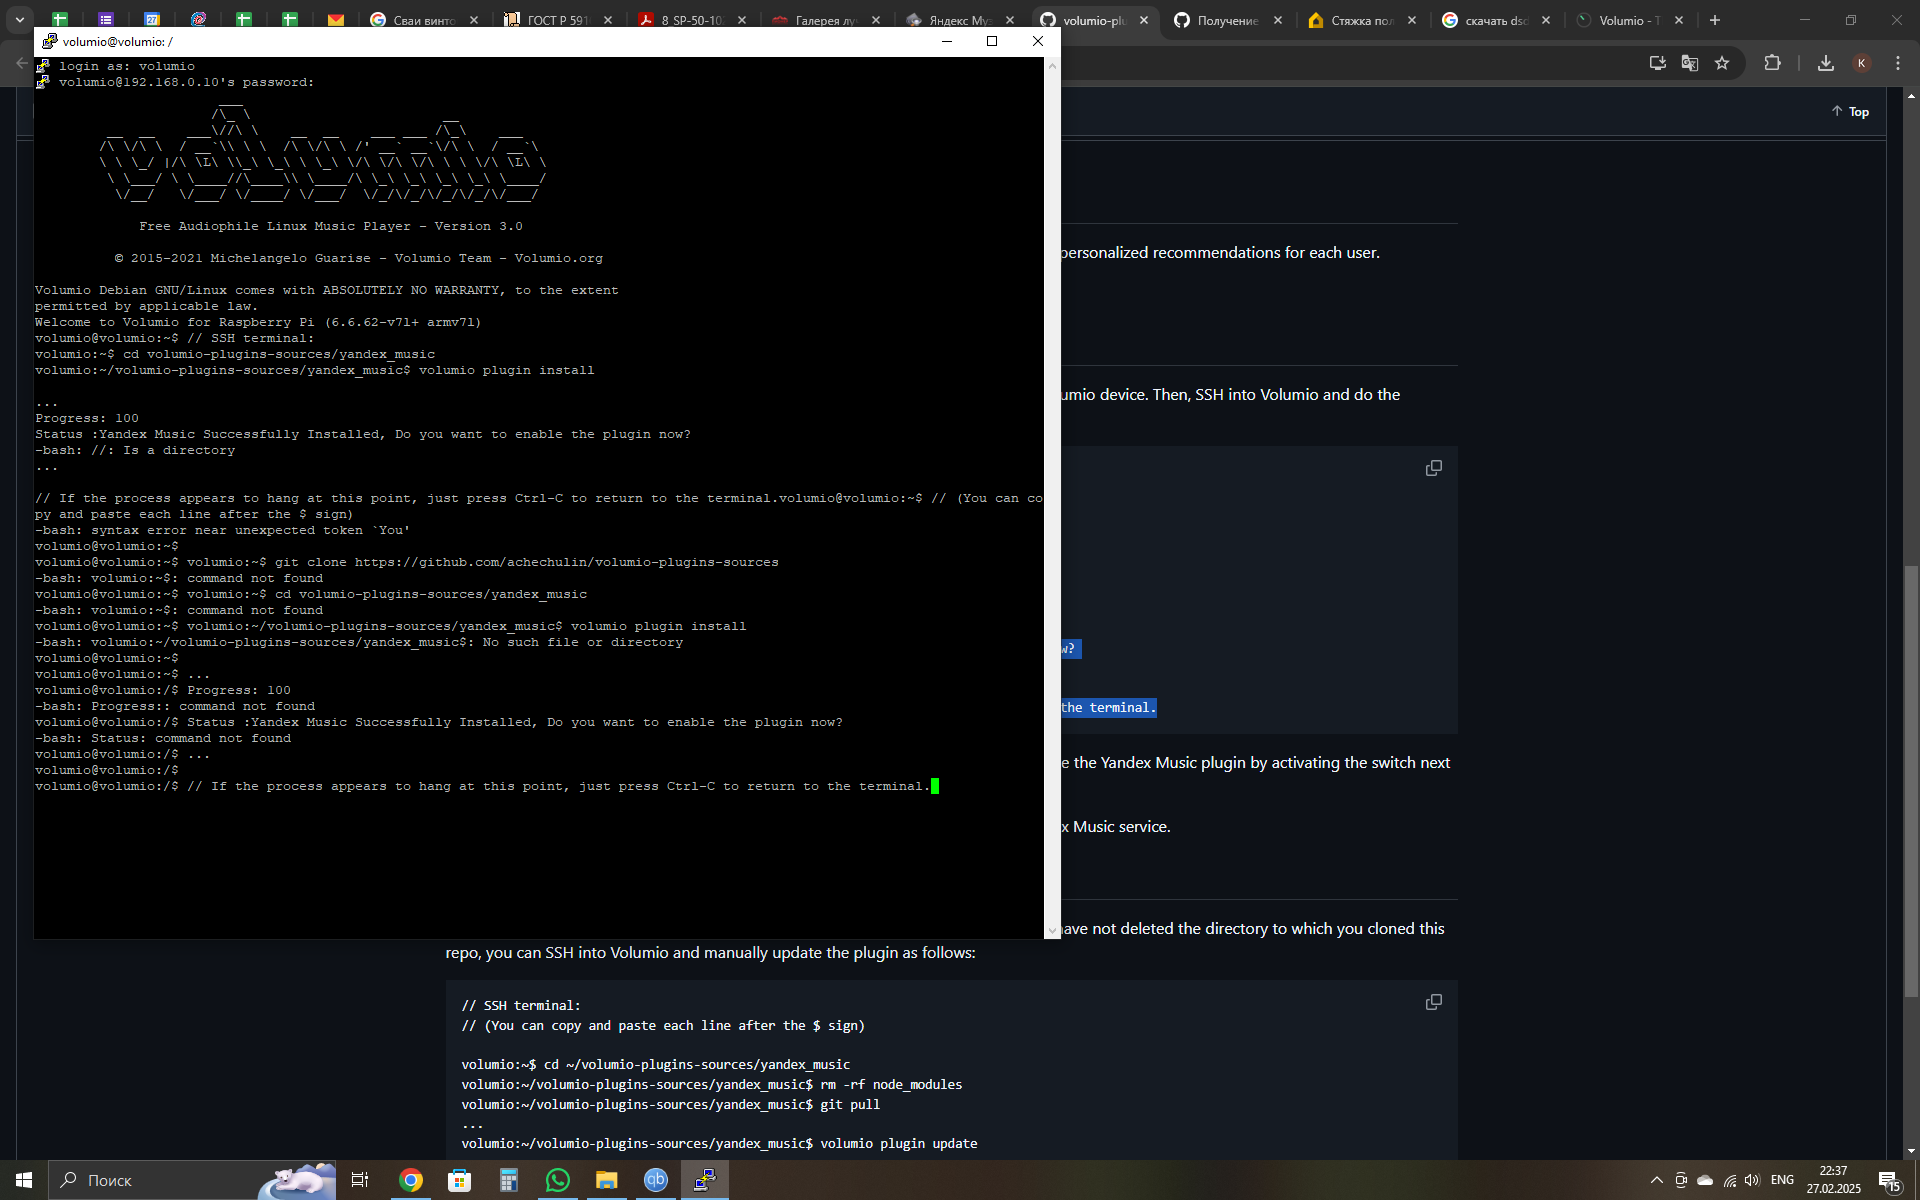Copy the install code block on GitHub

tap(1433, 468)
